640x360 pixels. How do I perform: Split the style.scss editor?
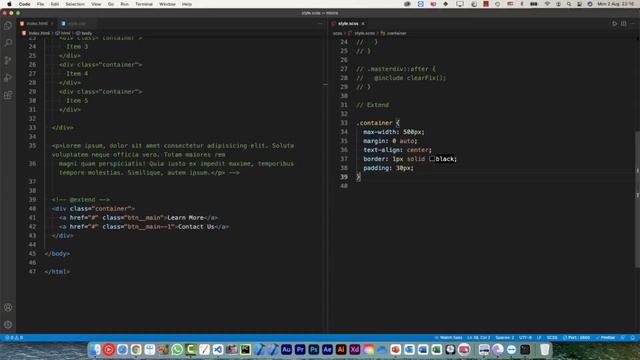(x=624, y=24)
